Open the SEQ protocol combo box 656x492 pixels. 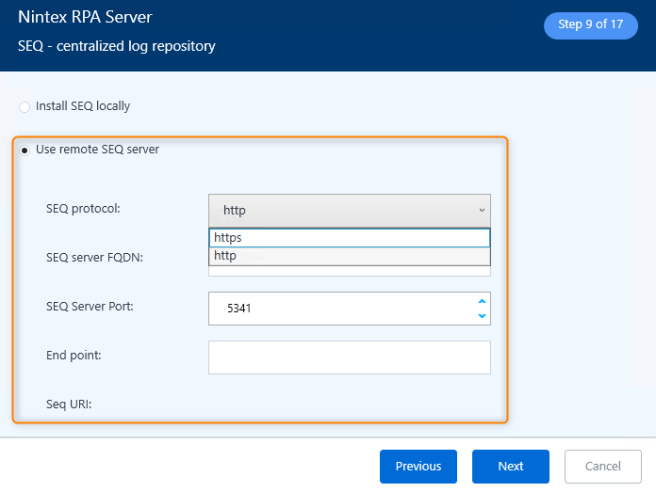(x=340, y=210)
